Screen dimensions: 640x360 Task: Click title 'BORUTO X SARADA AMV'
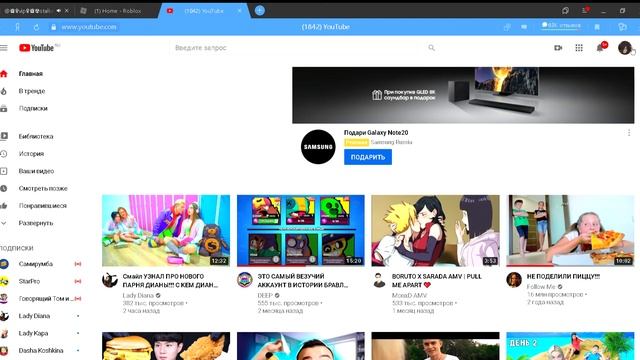437,280
